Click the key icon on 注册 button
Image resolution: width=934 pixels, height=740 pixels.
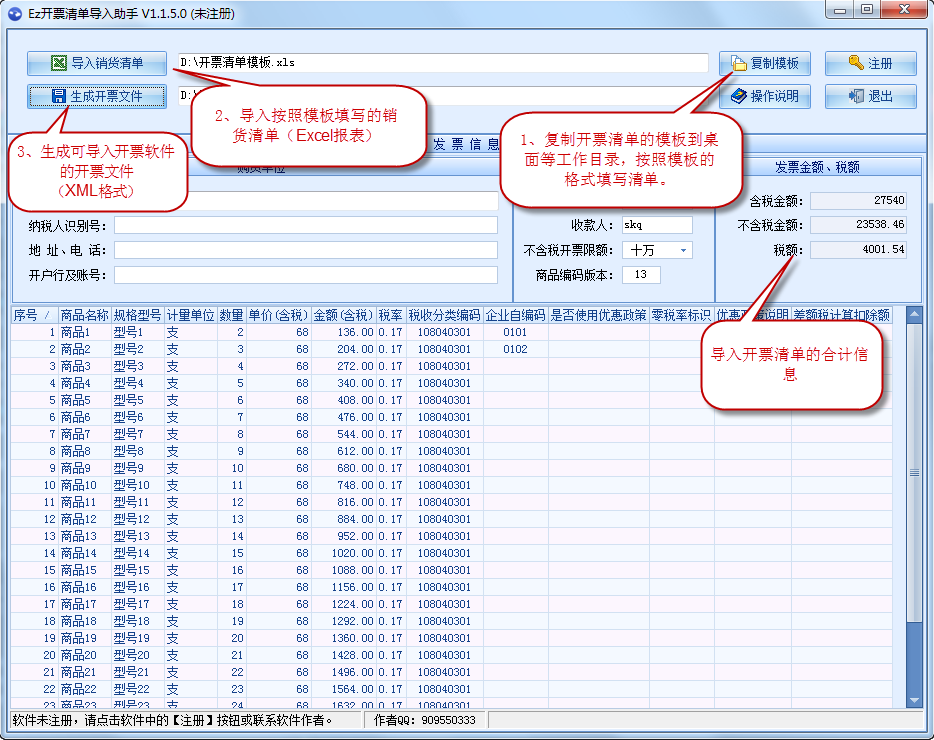click(x=856, y=63)
